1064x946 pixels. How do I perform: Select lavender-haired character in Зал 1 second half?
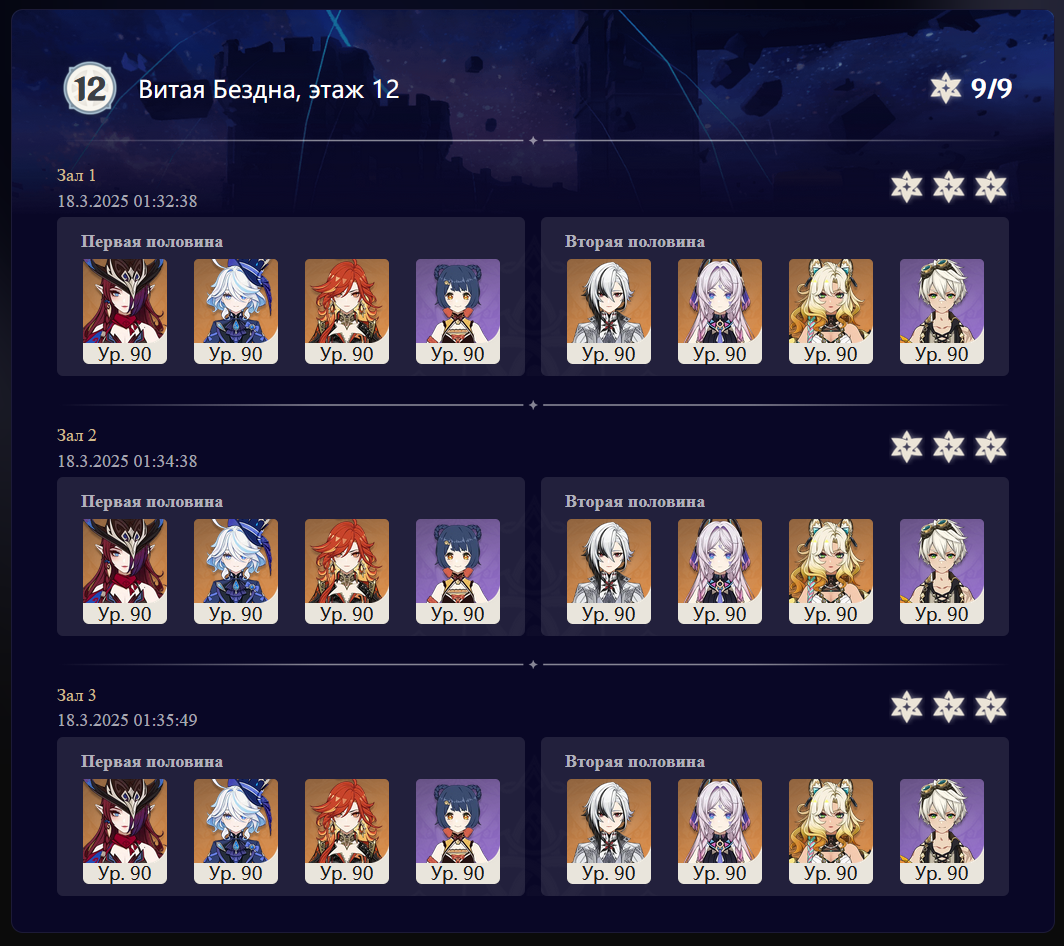click(720, 311)
